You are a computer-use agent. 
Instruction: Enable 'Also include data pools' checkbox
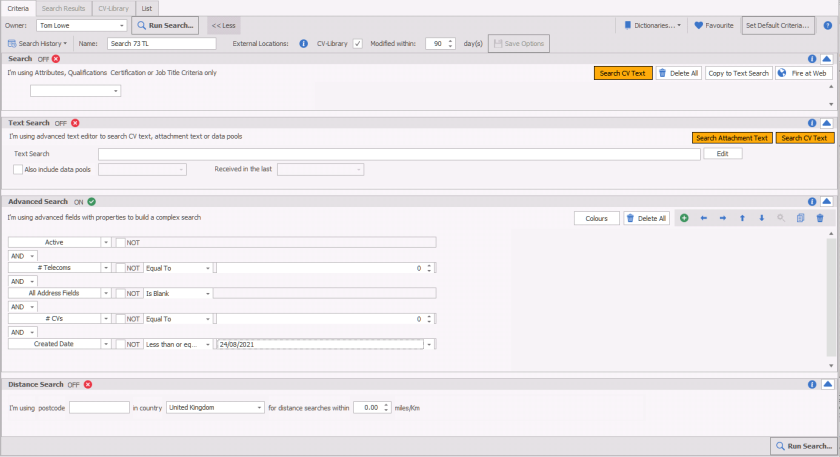pyautogui.click(x=18, y=170)
